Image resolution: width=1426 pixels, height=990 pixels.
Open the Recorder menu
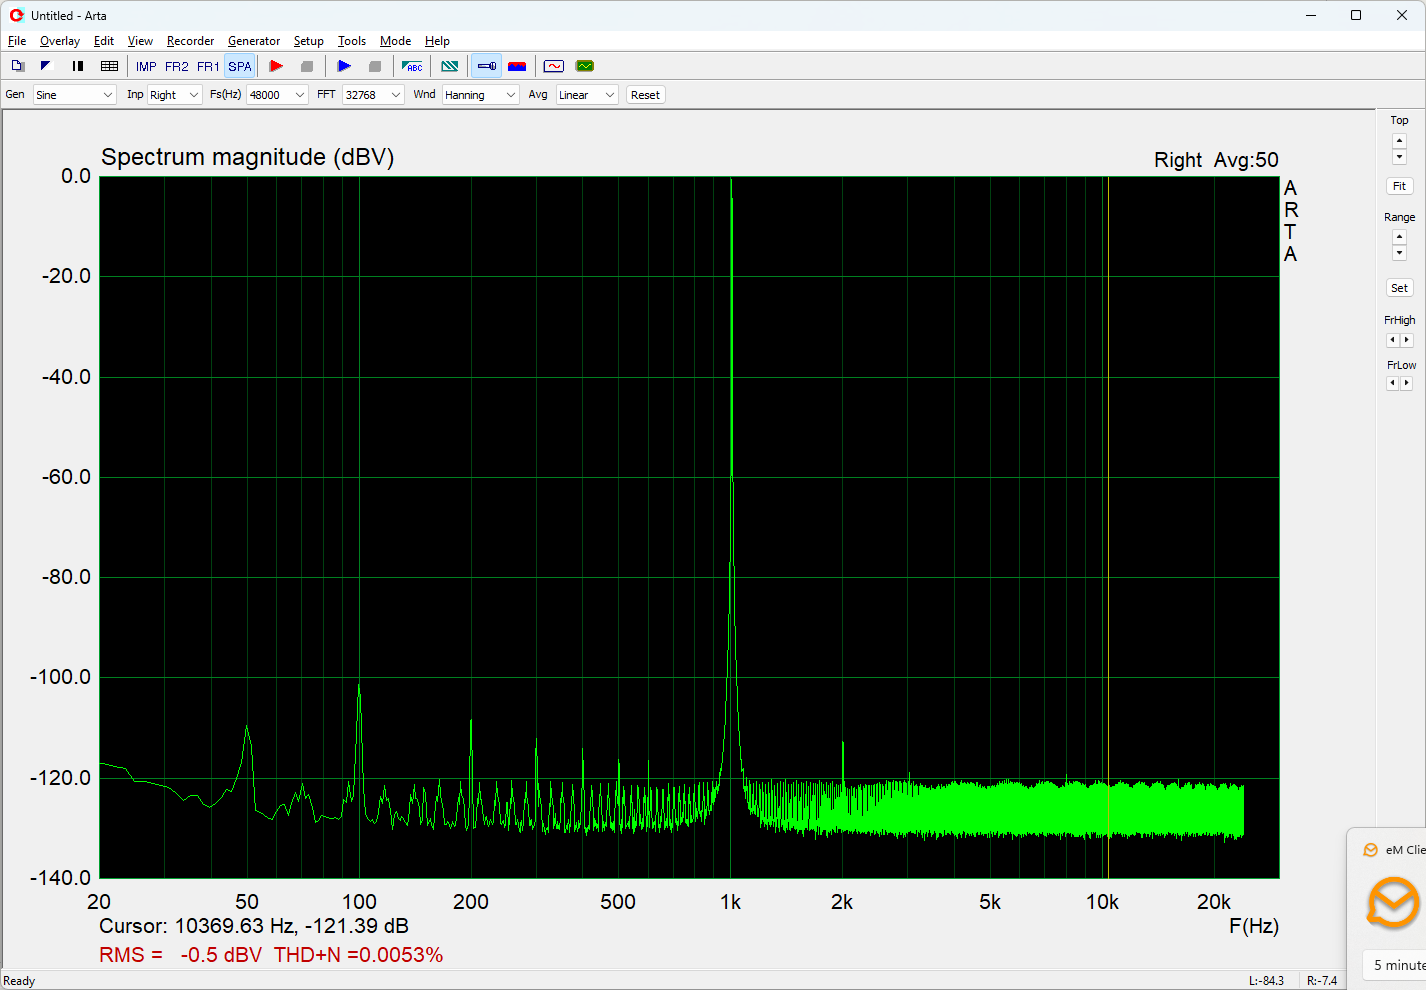(x=190, y=41)
